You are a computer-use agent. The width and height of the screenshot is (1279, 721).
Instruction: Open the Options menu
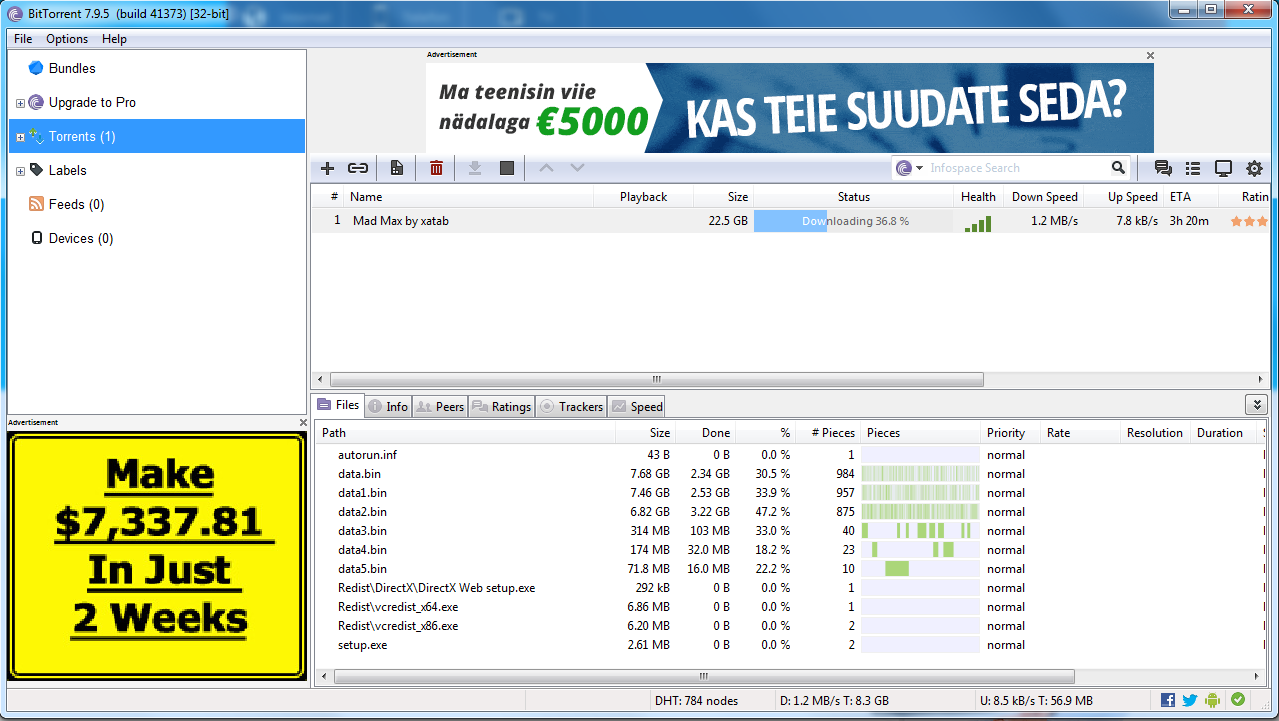[67, 39]
